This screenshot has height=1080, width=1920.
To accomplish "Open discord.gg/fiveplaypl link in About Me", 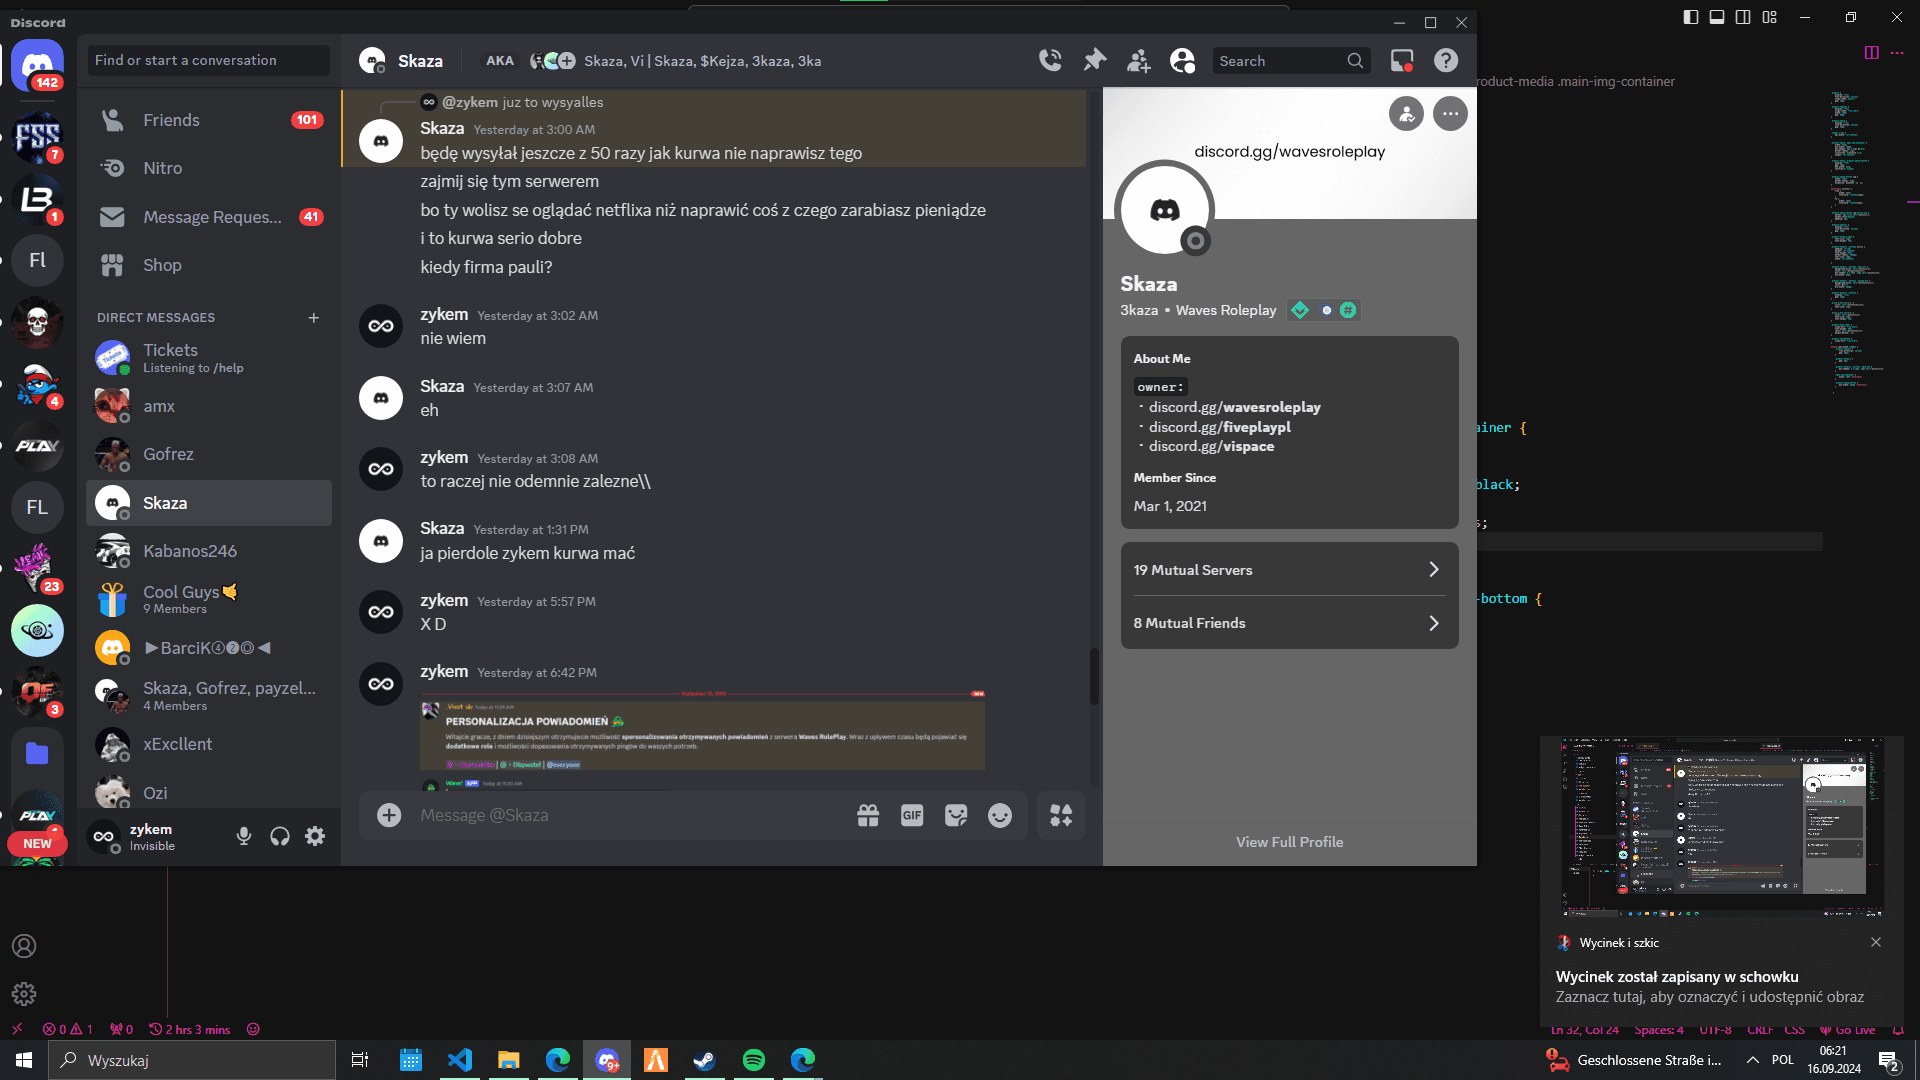I will click(x=1219, y=427).
